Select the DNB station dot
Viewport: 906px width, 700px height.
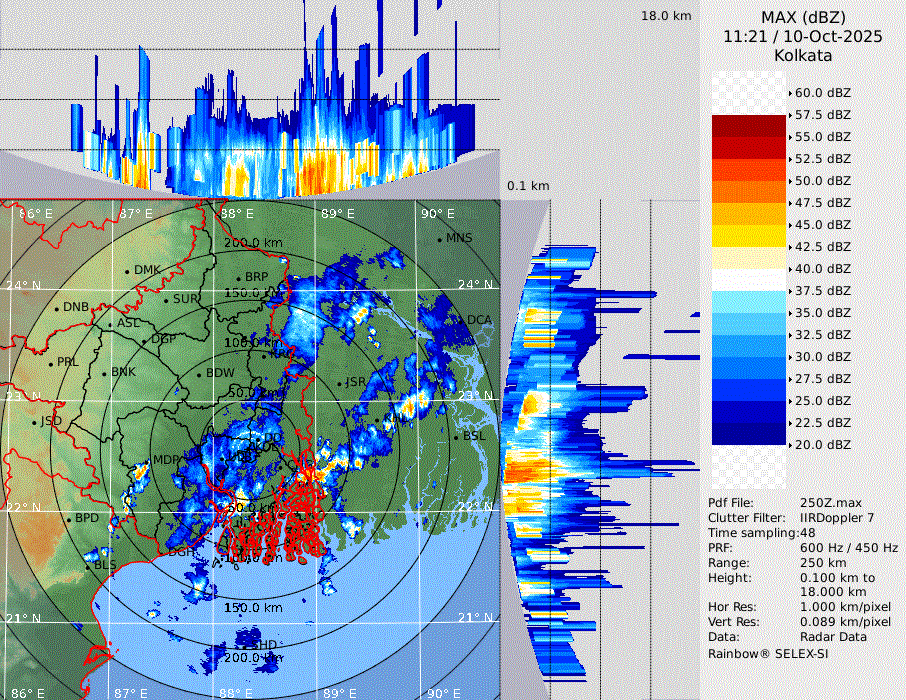click(57, 307)
